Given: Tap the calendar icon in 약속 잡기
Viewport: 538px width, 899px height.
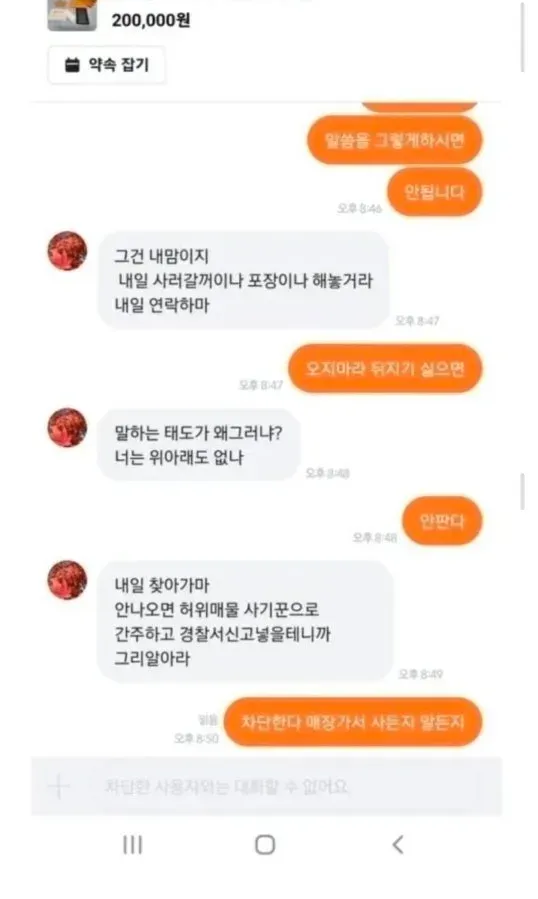Looking at the screenshot, I should pyautogui.click(x=72, y=65).
